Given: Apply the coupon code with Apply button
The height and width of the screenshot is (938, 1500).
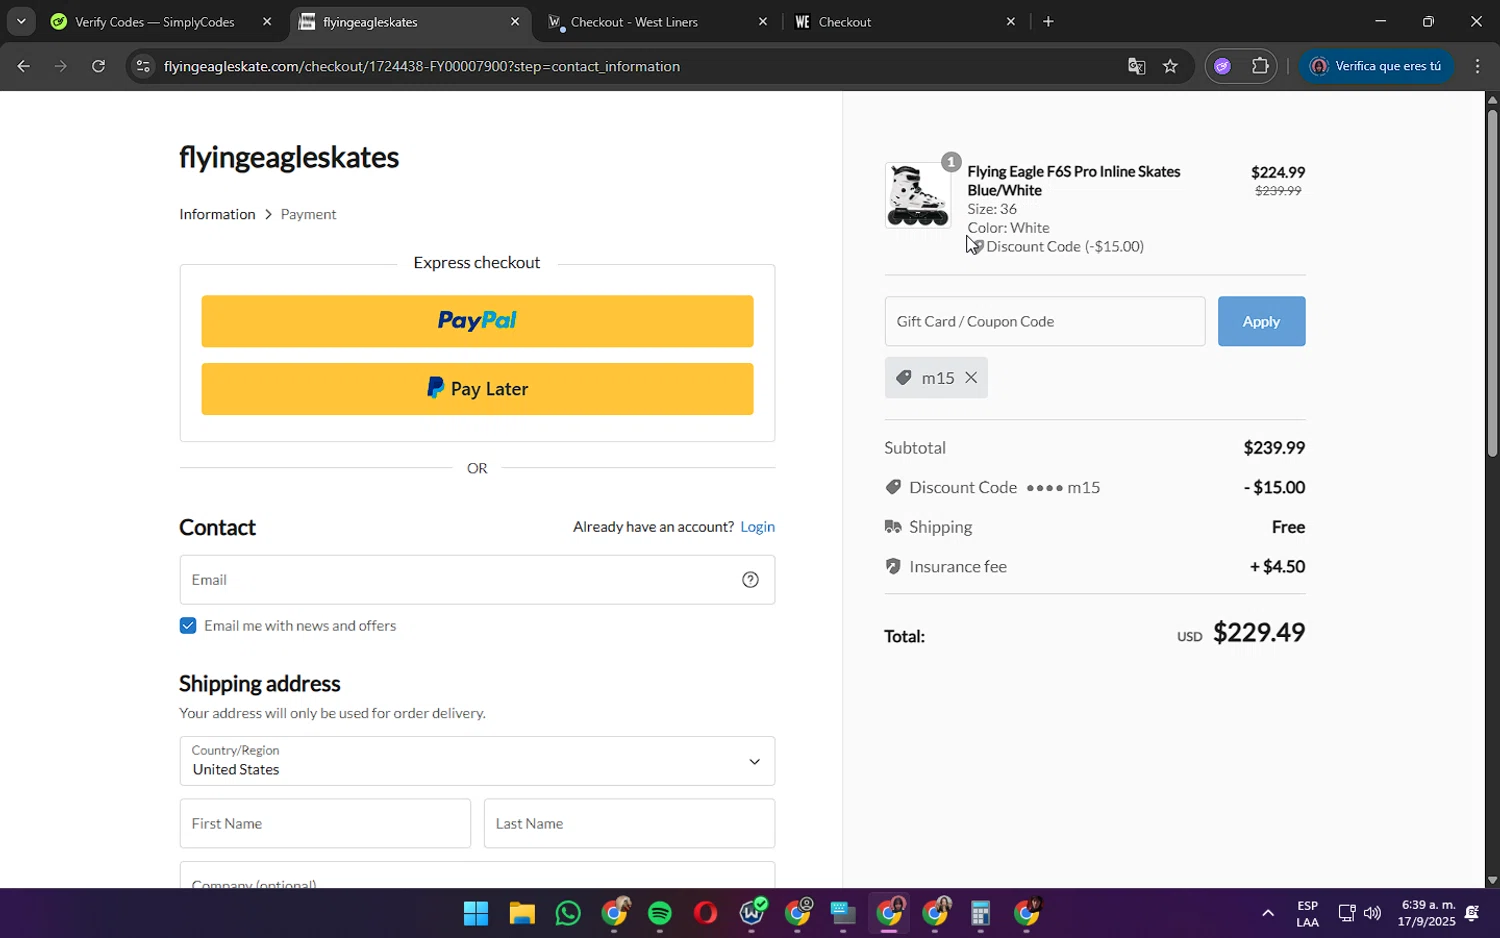Looking at the screenshot, I should [x=1261, y=321].
